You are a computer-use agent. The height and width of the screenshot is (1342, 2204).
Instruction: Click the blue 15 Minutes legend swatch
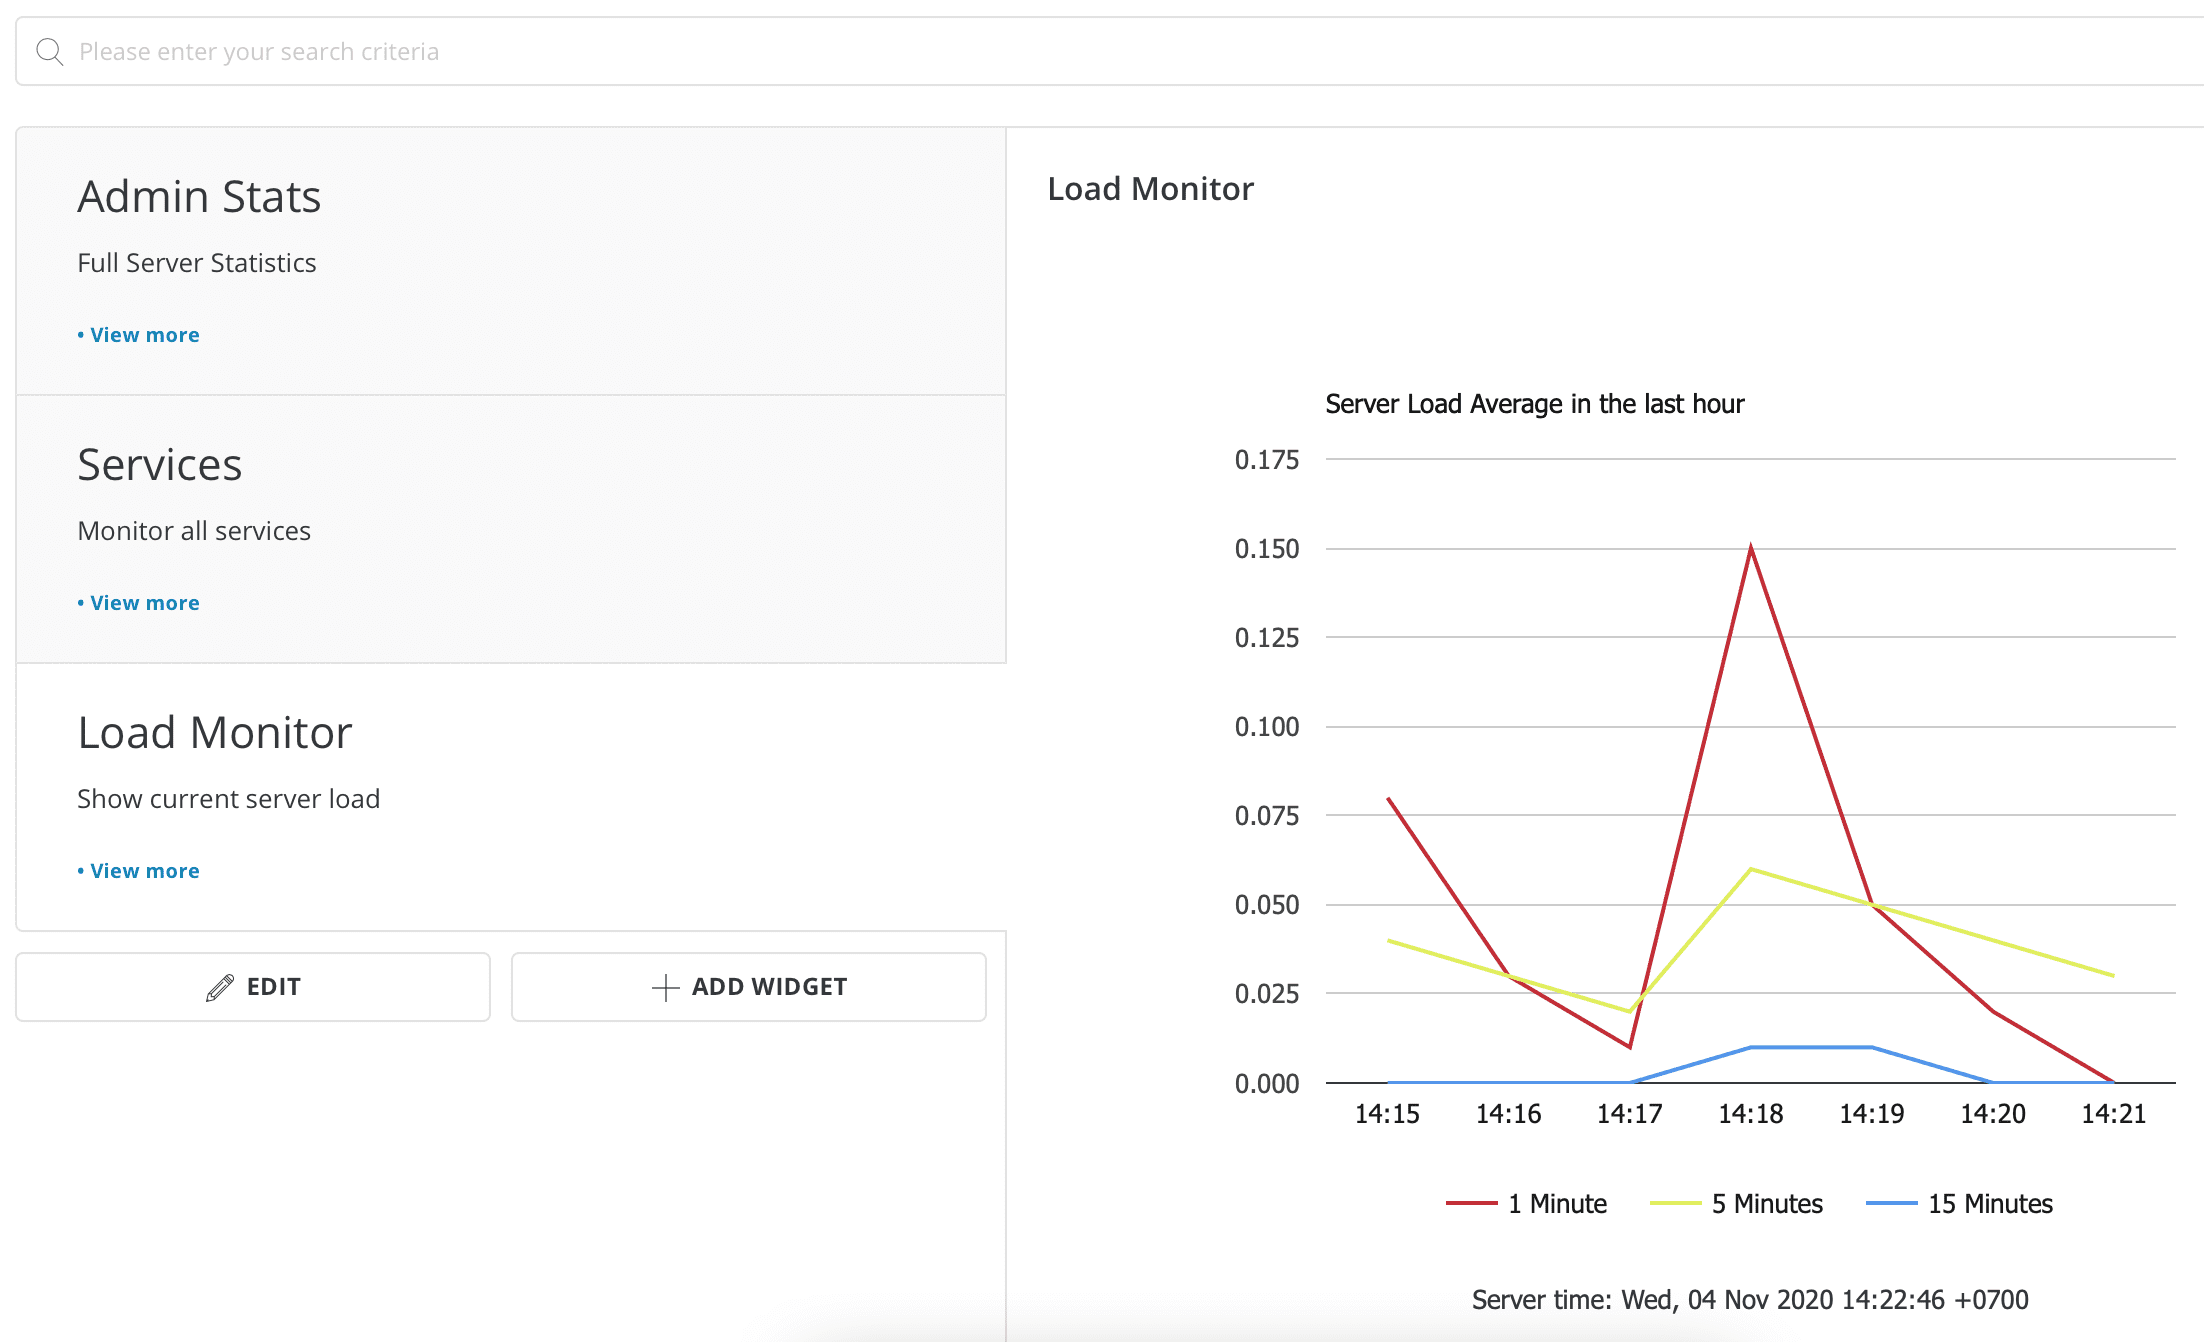coord(1891,1204)
